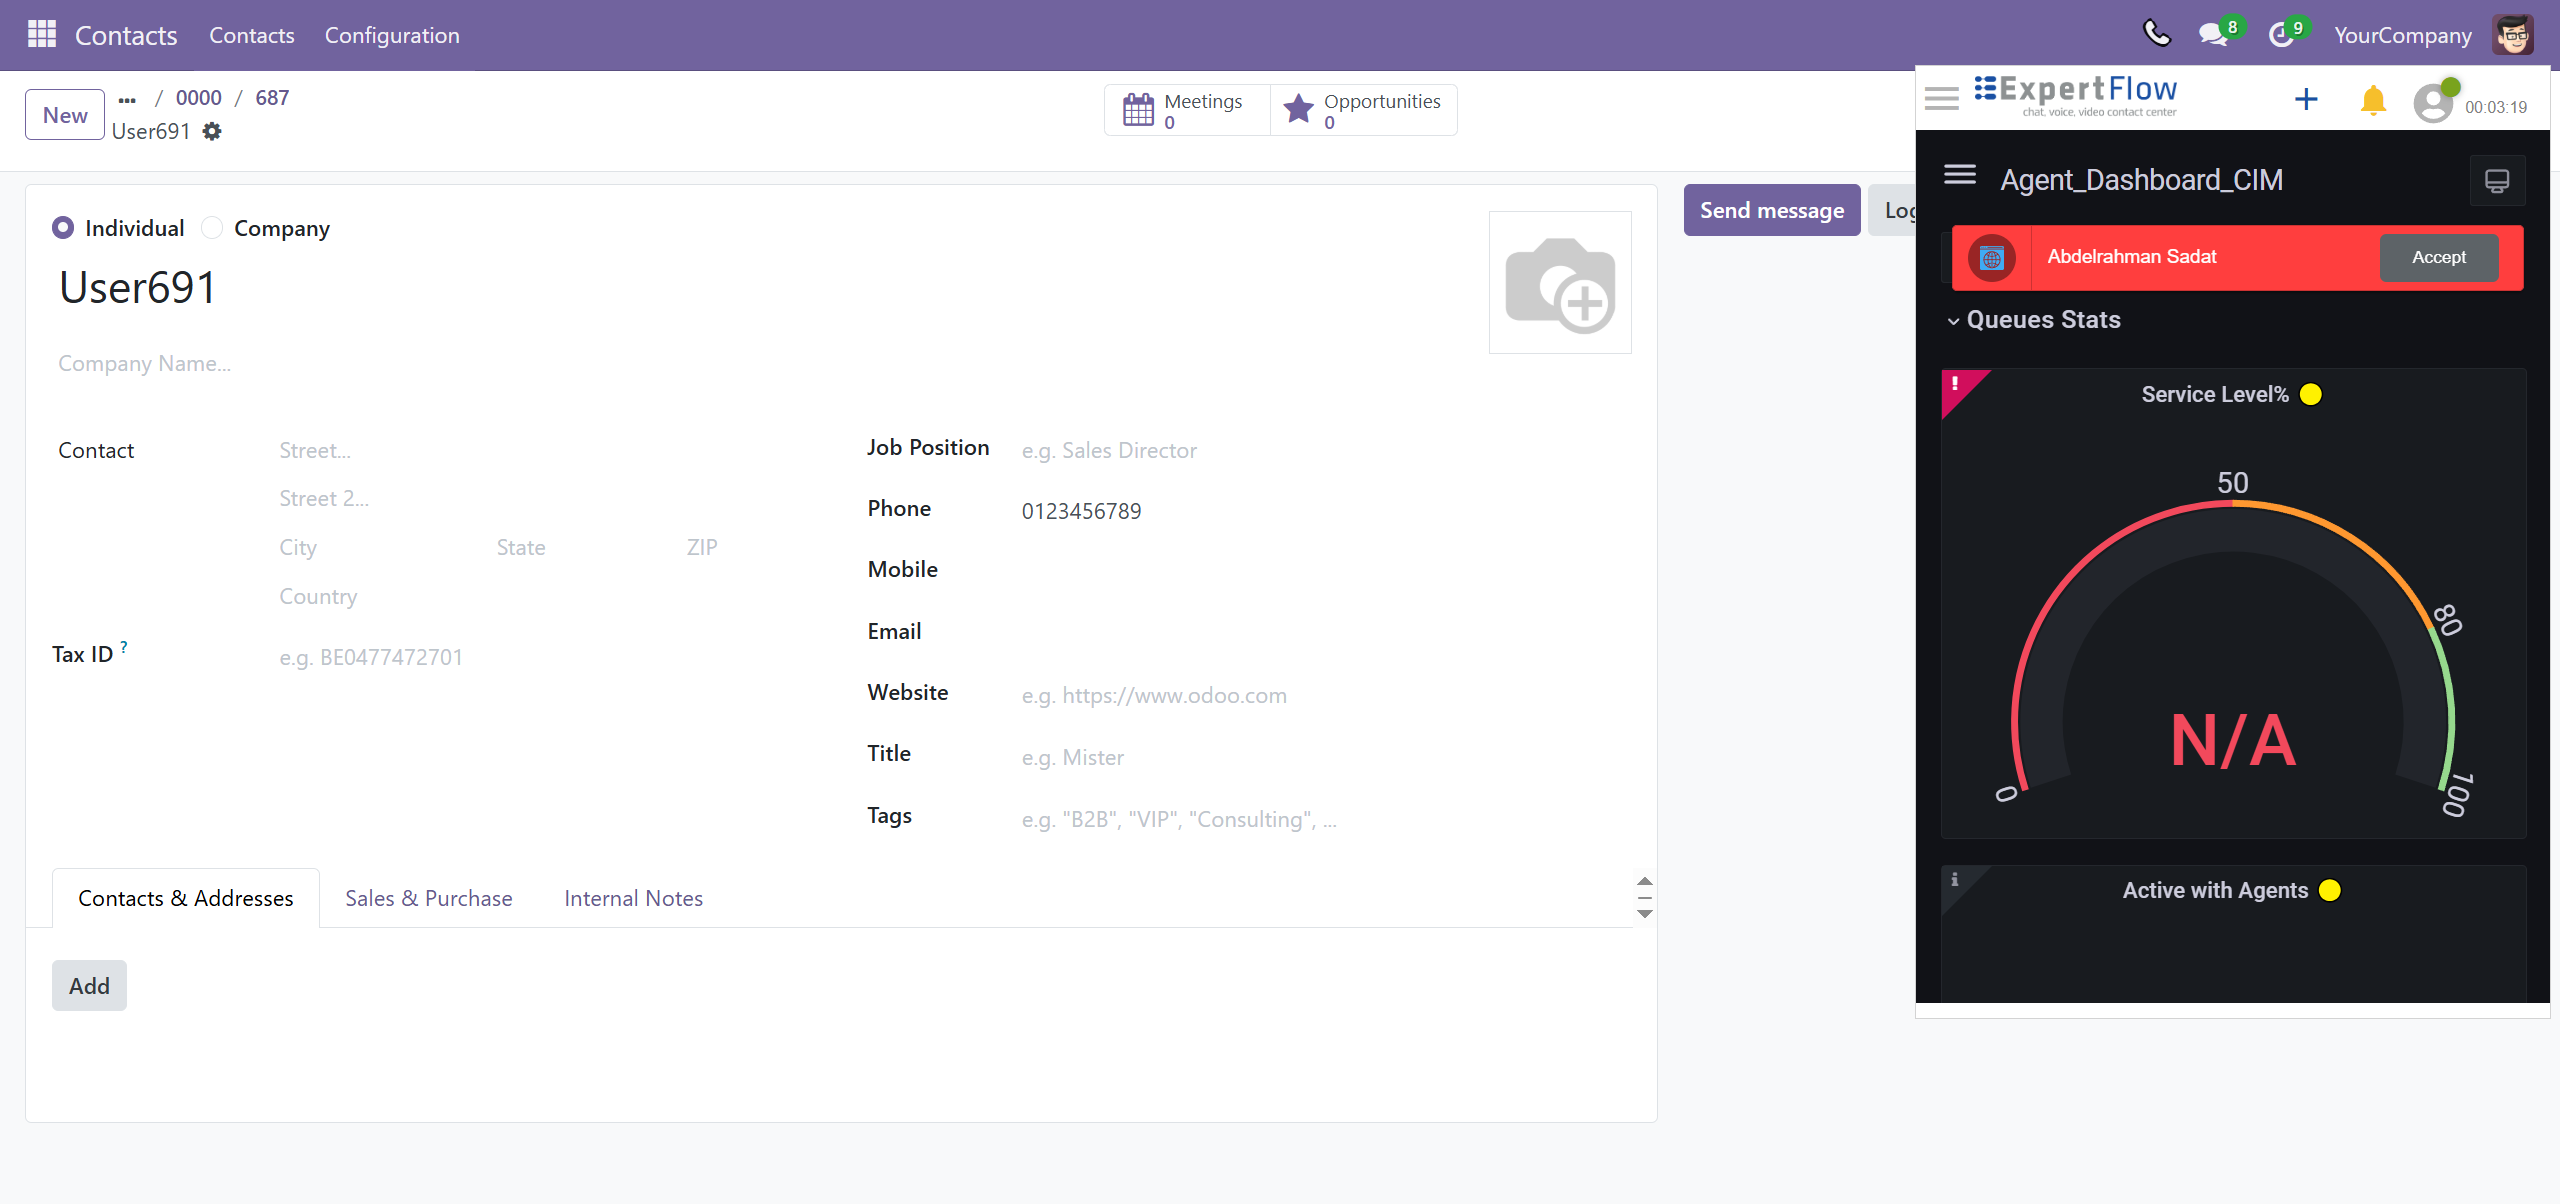The height and width of the screenshot is (1204, 2560).
Task: Open the apps grid menu icon
Action: pos(41,35)
